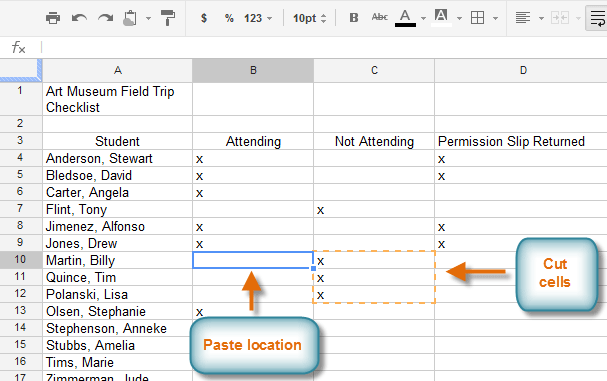Select row 7 header
This screenshot has height=381, width=607.
[x=21, y=209]
